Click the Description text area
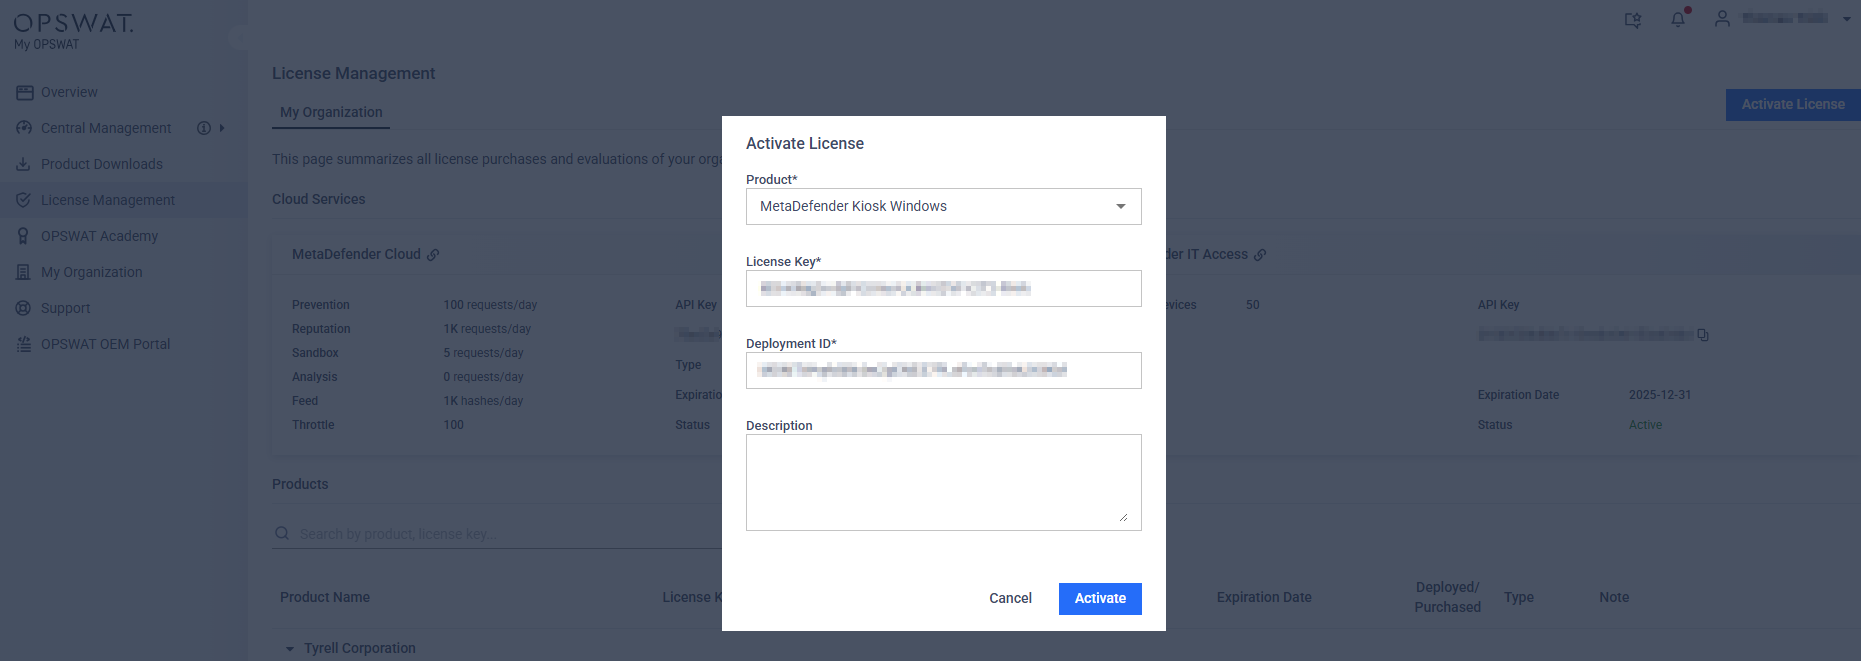The height and width of the screenshot is (661, 1861). (944, 482)
